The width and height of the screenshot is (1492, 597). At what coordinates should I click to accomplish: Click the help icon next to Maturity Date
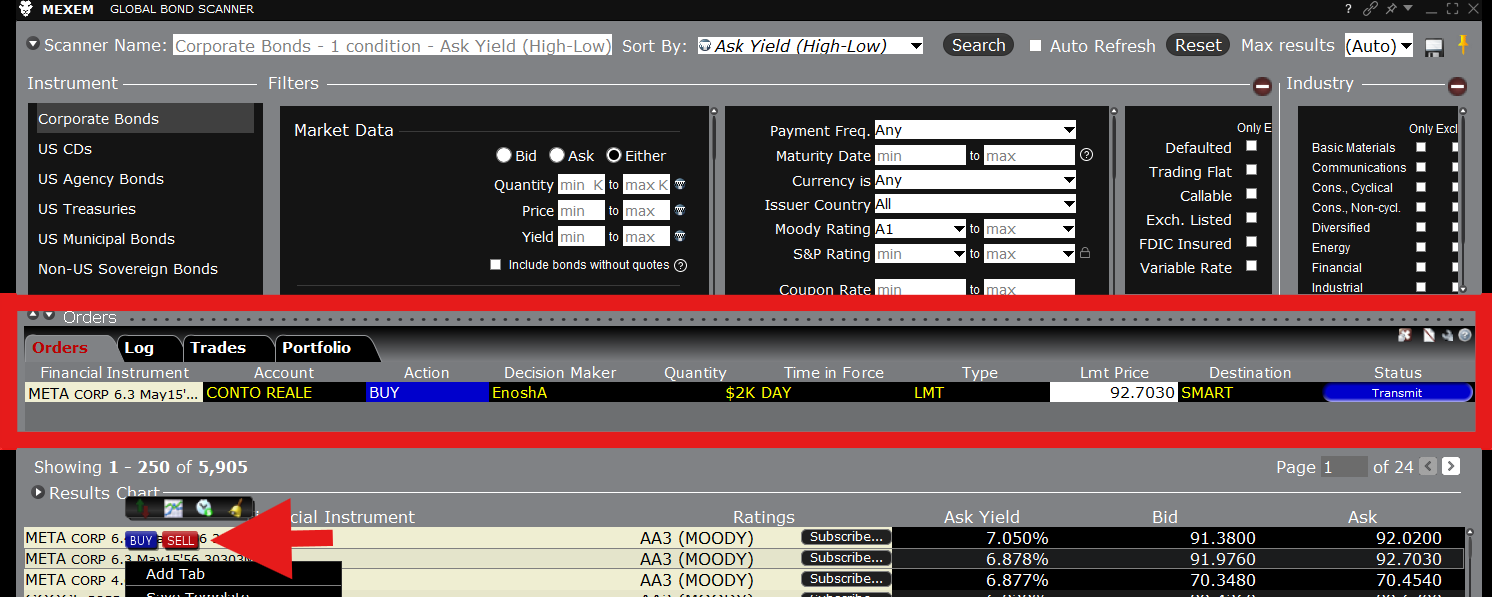1086,155
